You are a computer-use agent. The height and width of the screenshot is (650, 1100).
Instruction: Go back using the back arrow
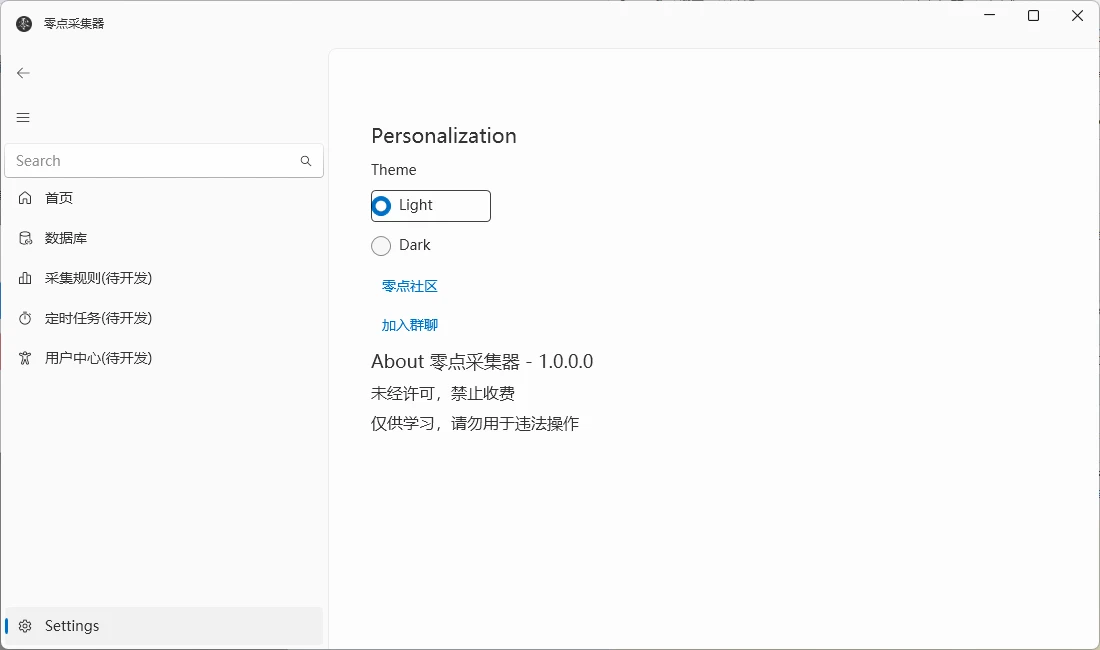point(23,73)
